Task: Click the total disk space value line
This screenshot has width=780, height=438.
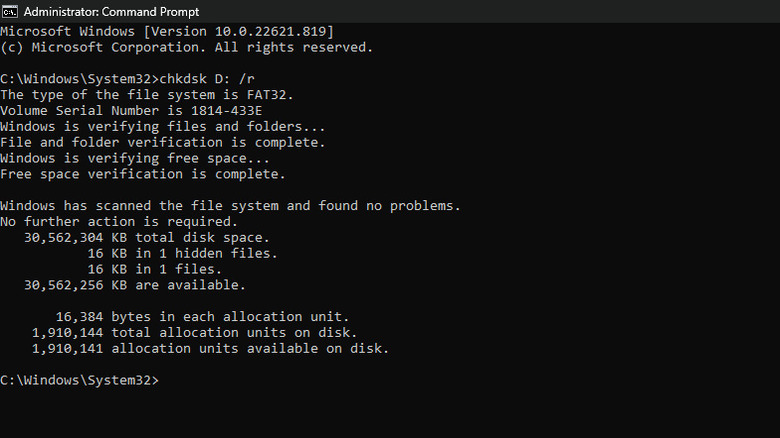Action: pos(148,237)
